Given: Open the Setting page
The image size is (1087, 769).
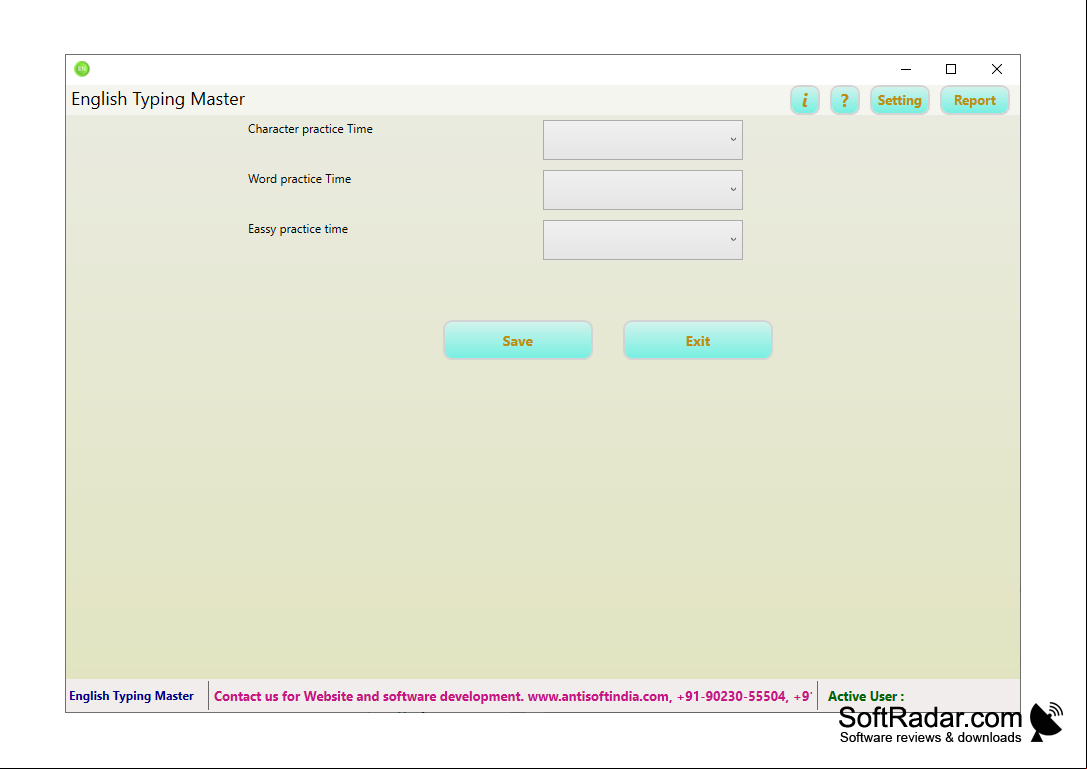Looking at the screenshot, I should coord(899,101).
